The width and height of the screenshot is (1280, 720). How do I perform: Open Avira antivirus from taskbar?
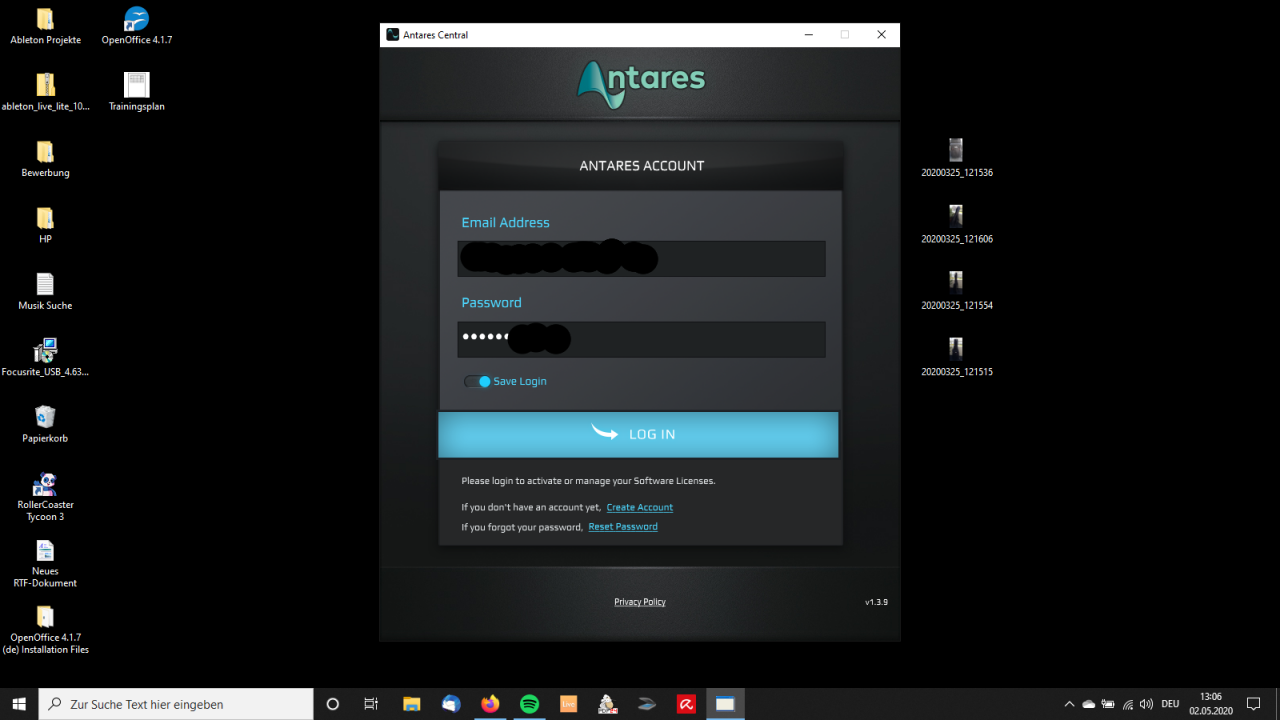tap(686, 704)
